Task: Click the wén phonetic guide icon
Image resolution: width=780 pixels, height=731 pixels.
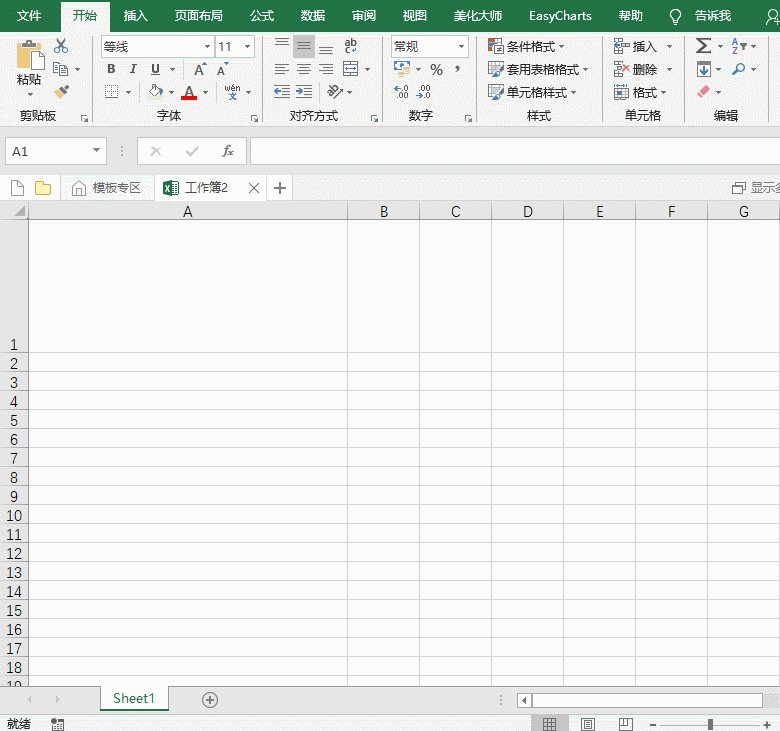Action: pyautogui.click(x=232, y=92)
